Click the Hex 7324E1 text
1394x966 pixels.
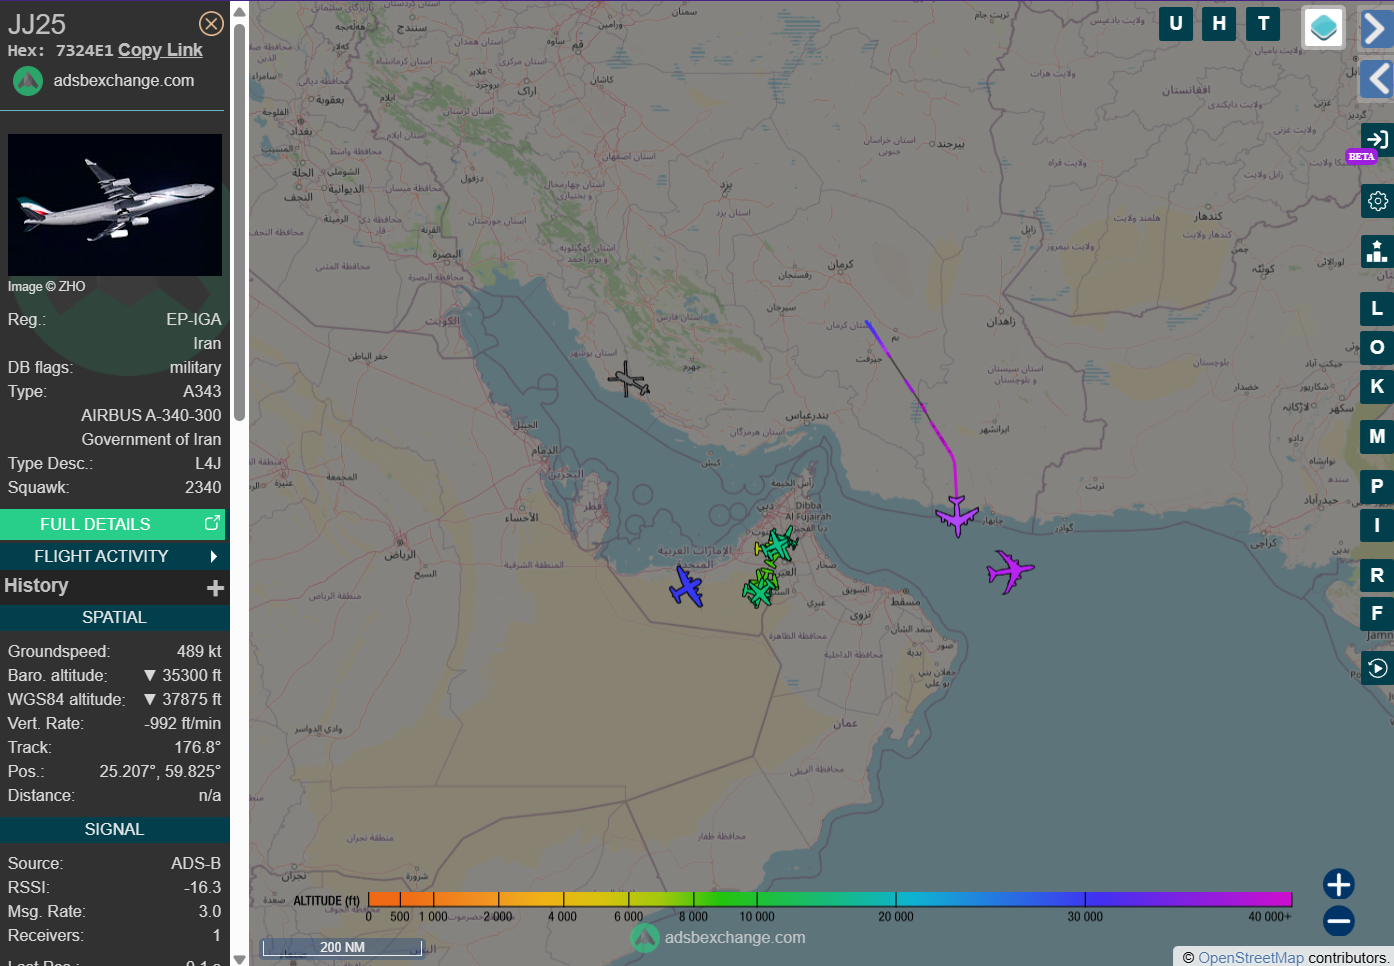[x=60, y=50]
